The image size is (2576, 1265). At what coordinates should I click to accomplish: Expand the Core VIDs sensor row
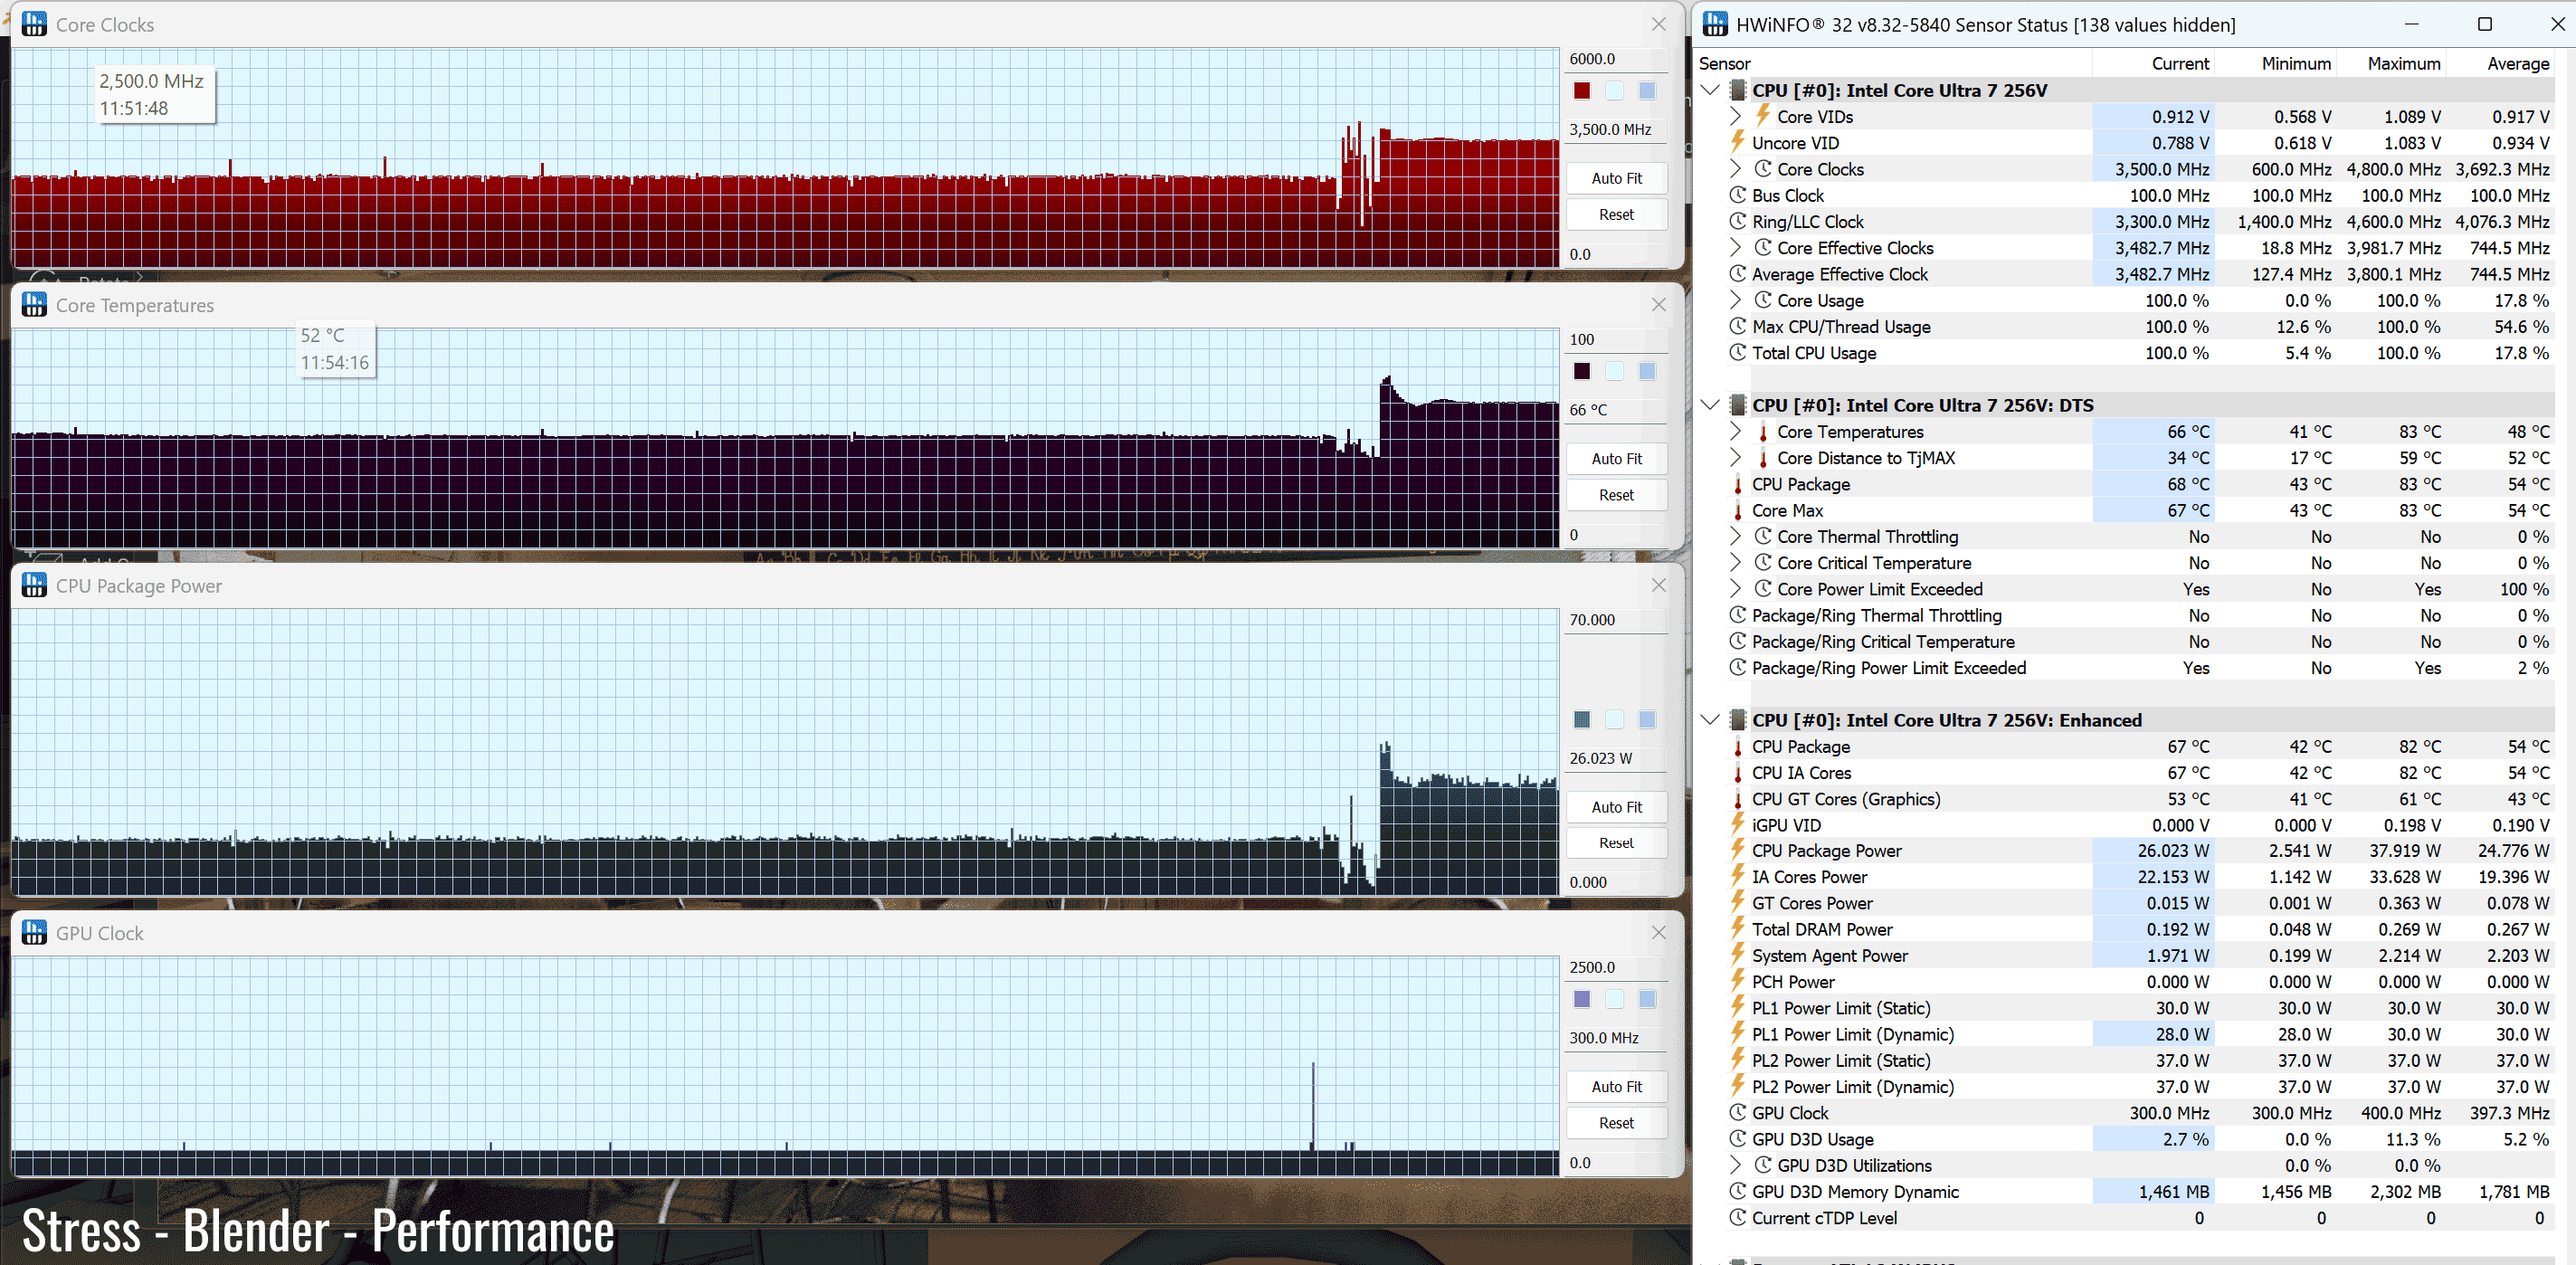tap(1736, 117)
